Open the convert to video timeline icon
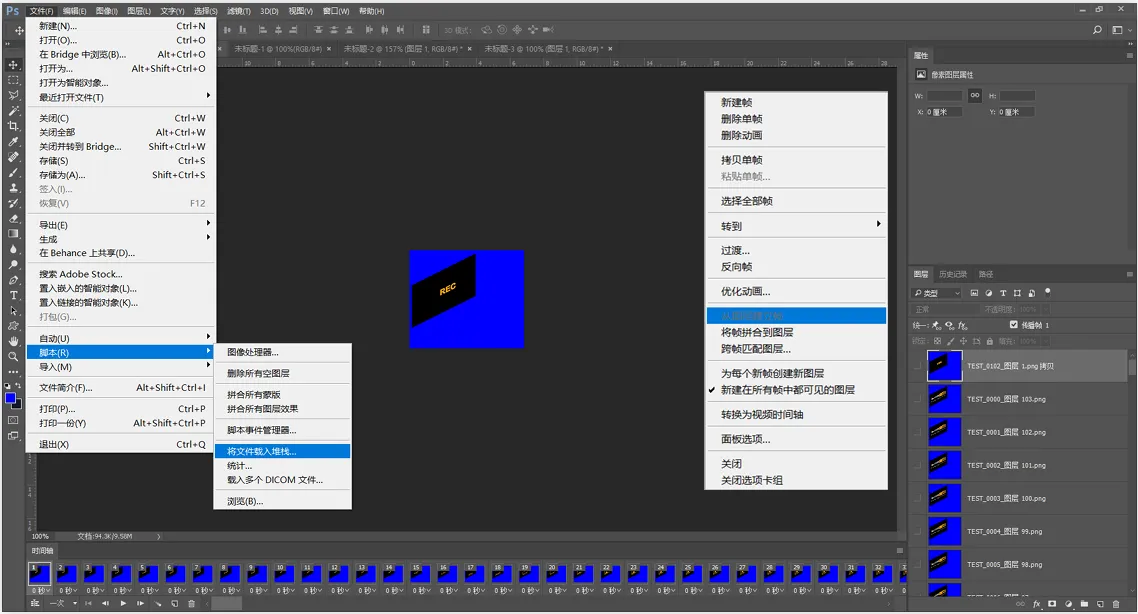Image resolution: width=1138 pixels, height=614 pixels. coord(35,603)
